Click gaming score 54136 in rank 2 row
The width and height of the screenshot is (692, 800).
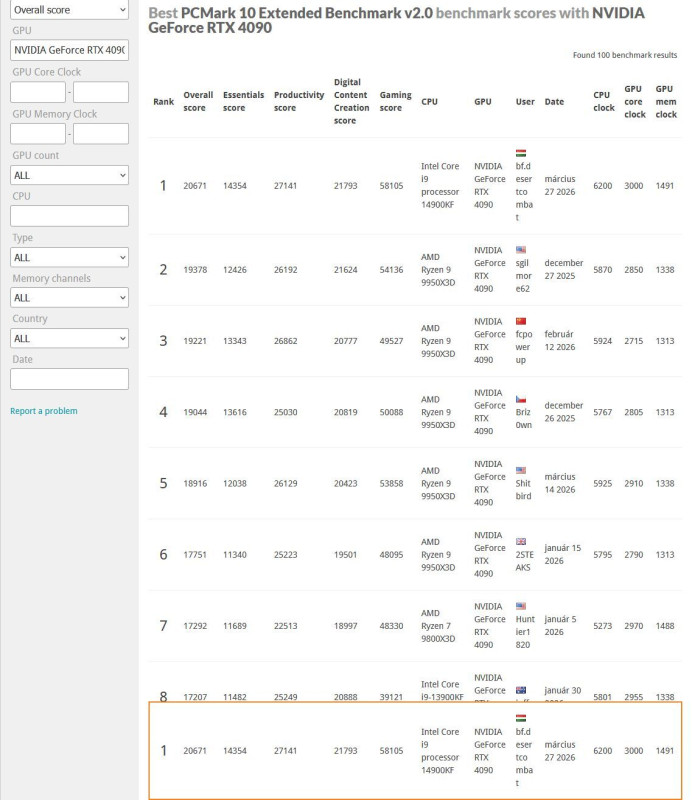[x=391, y=270]
